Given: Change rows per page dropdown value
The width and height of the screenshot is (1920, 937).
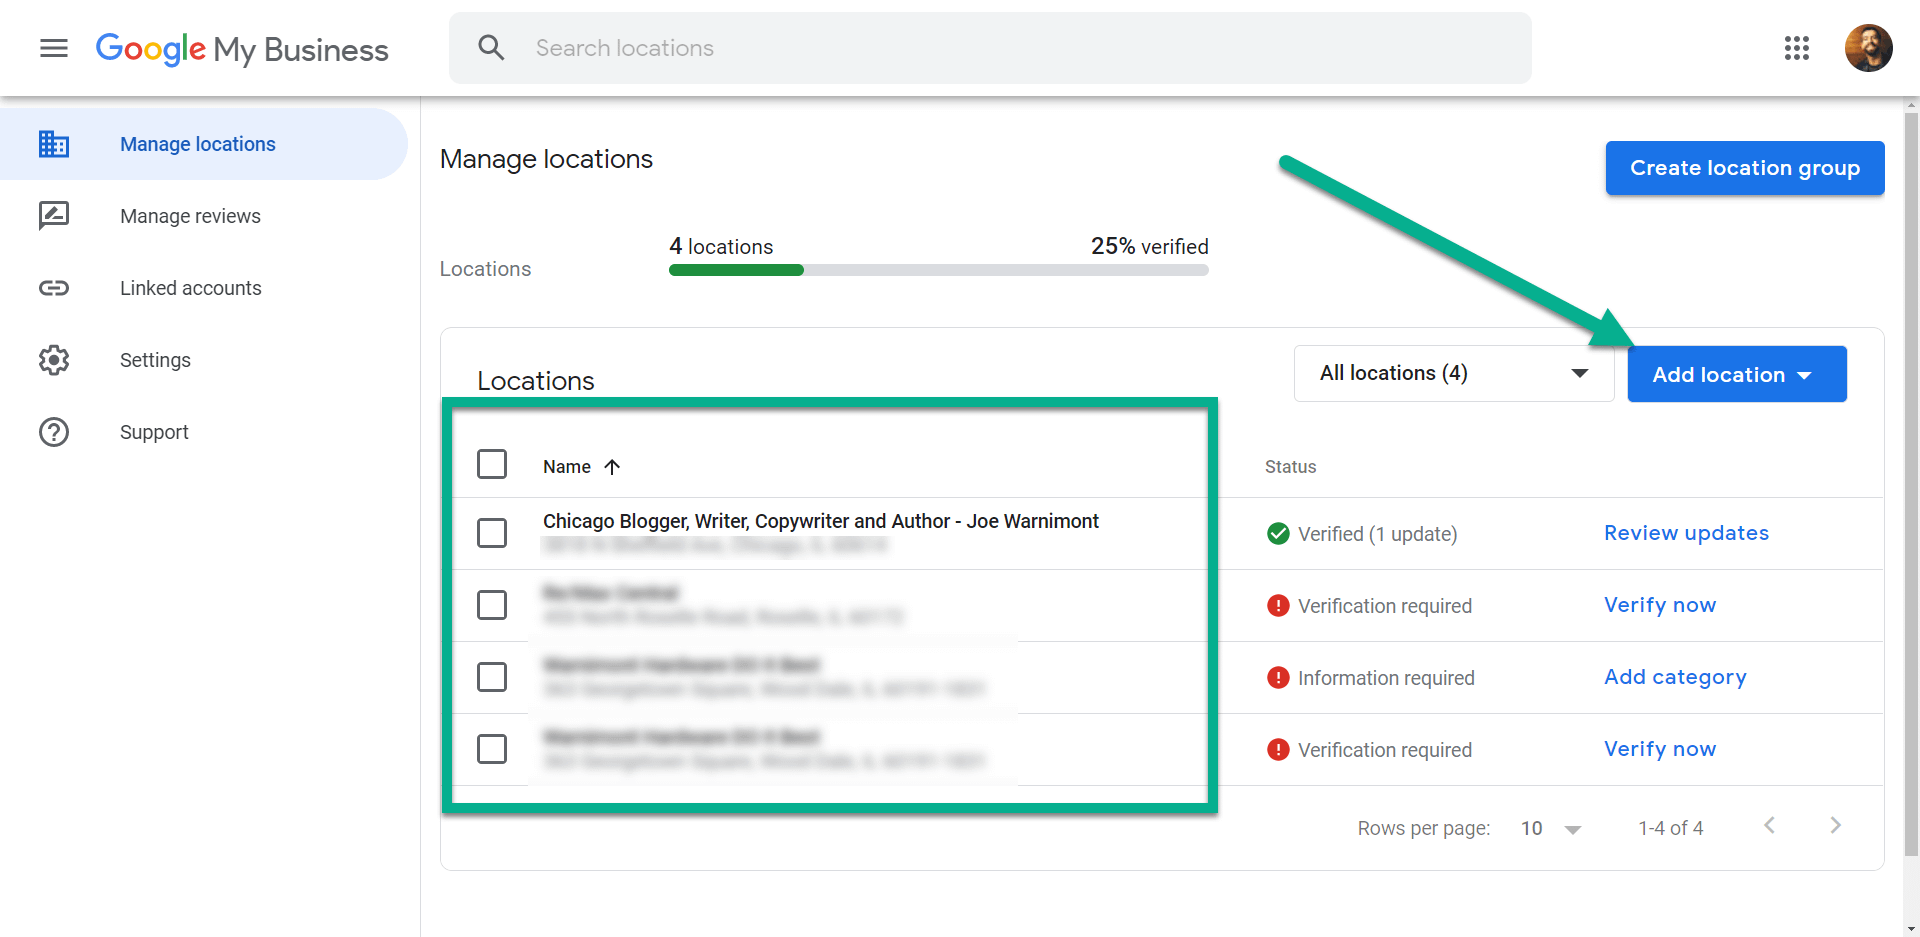Looking at the screenshot, I should click(1551, 828).
